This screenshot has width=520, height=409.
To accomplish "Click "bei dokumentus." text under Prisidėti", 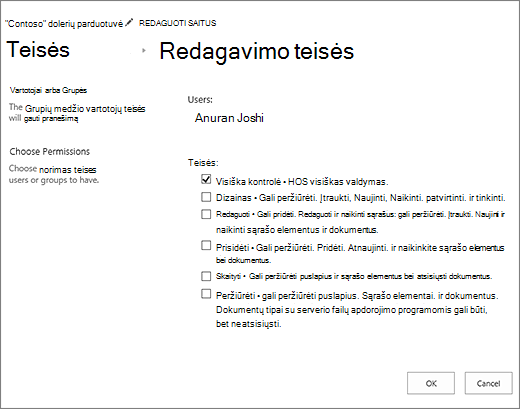I will click(x=243, y=260).
